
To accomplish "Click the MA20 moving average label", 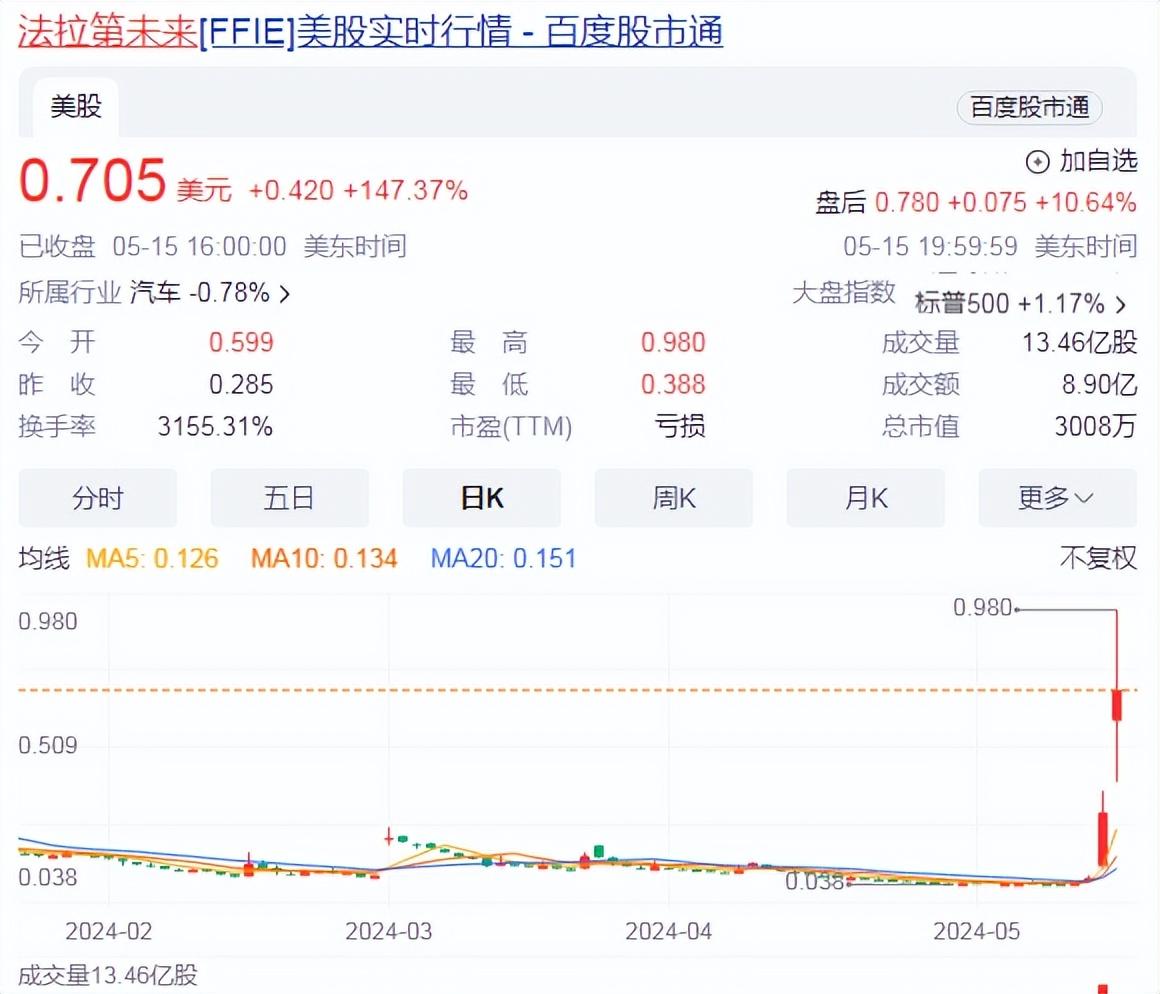I will tap(503, 558).
